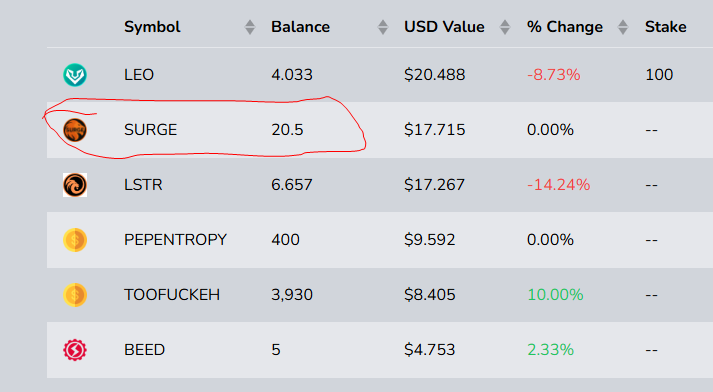Image resolution: width=713 pixels, height=392 pixels.
Task: Click PEPENTROPY balance 400
Action: pyautogui.click(x=286, y=240)
